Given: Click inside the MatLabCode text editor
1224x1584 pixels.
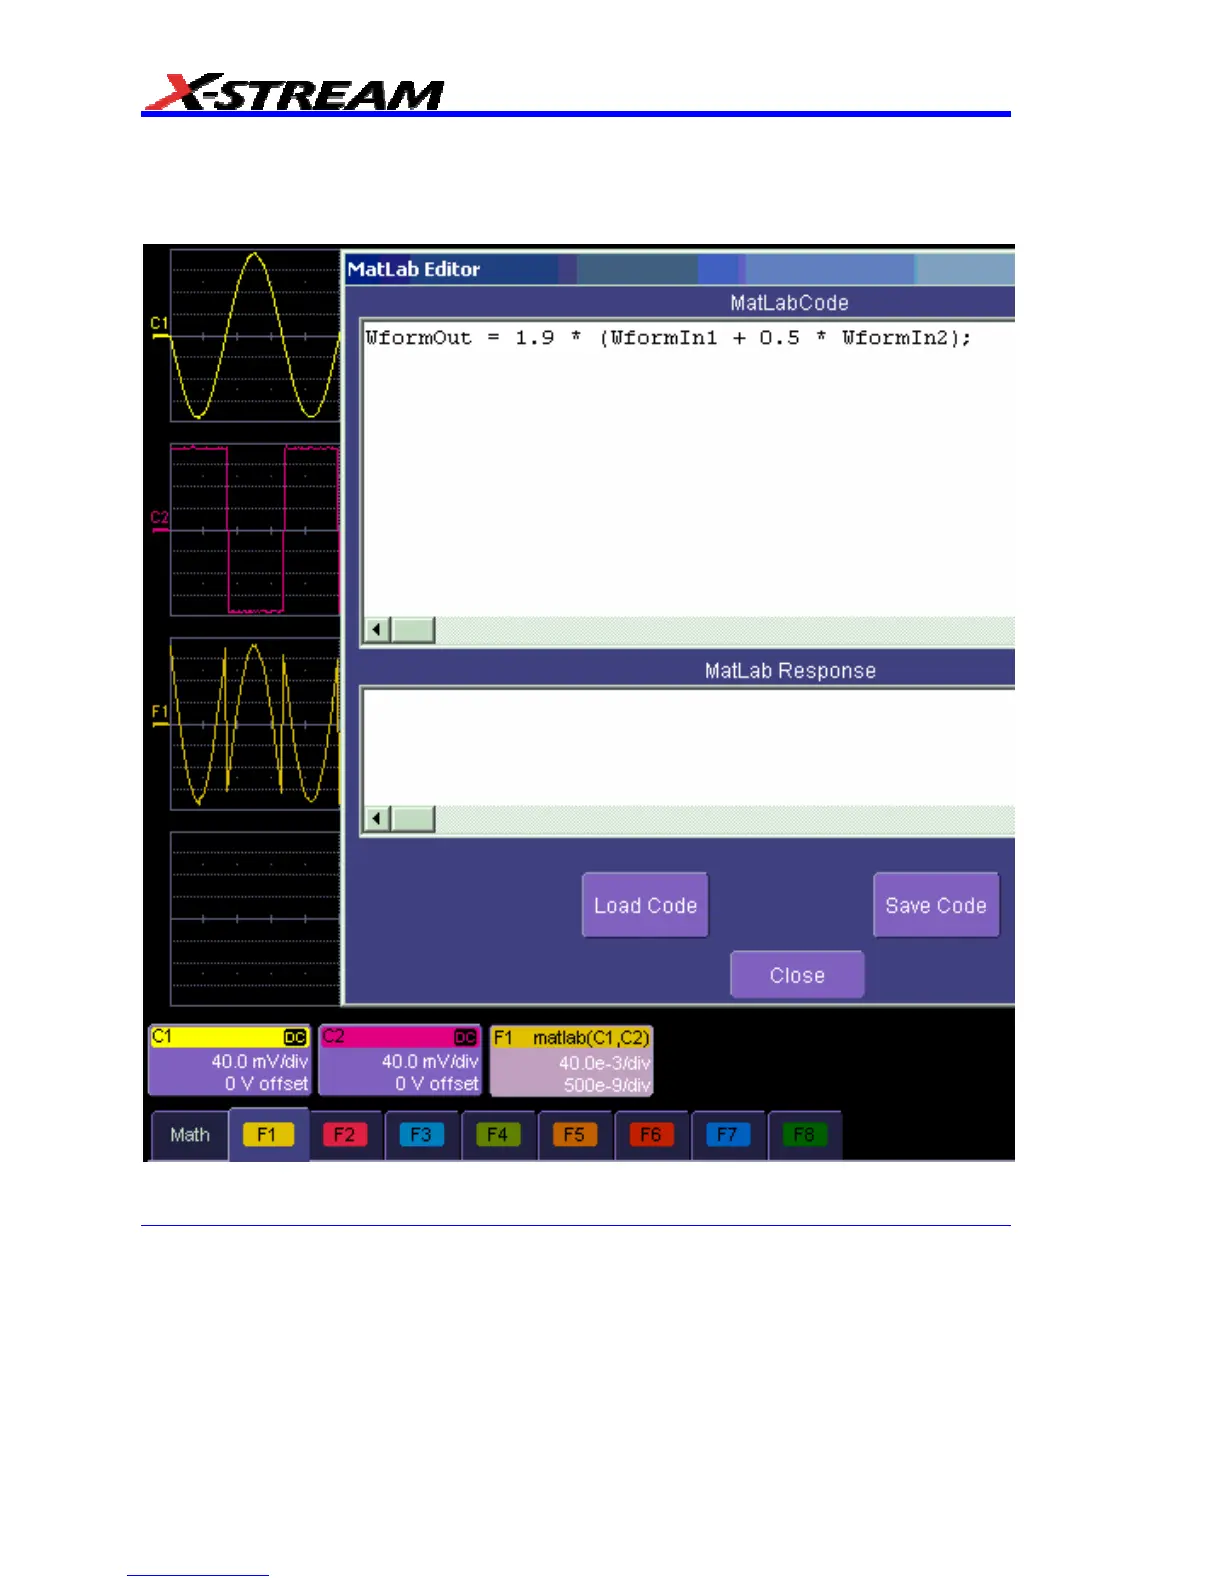Looking at the screenshot, I should point(688,470).
